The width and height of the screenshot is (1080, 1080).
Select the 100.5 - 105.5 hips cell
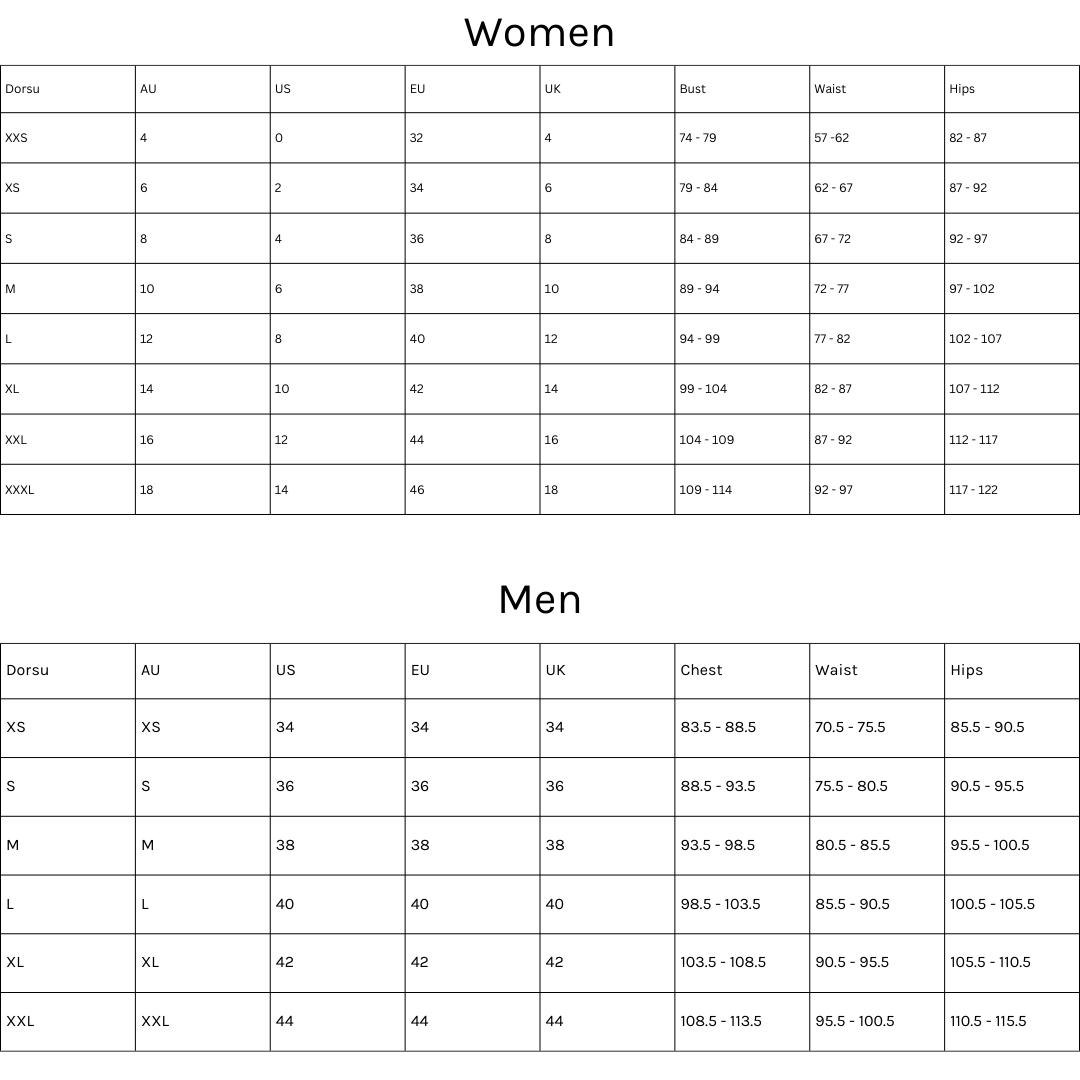992,904
